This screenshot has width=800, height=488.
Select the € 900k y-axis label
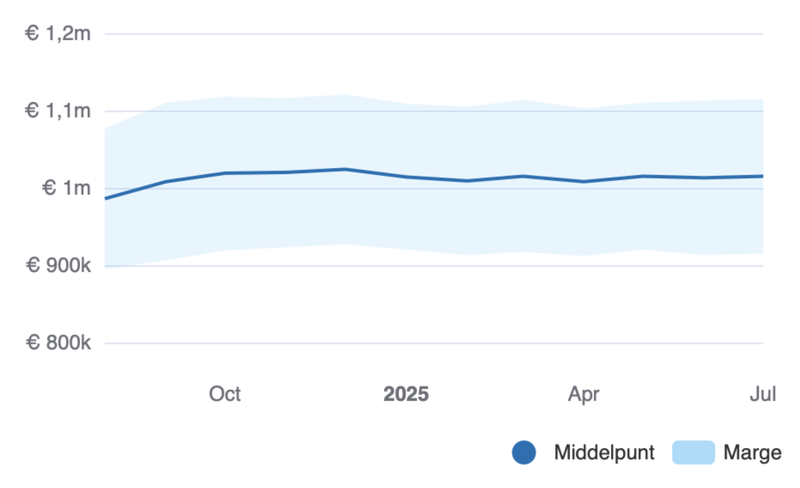(59, 265)
